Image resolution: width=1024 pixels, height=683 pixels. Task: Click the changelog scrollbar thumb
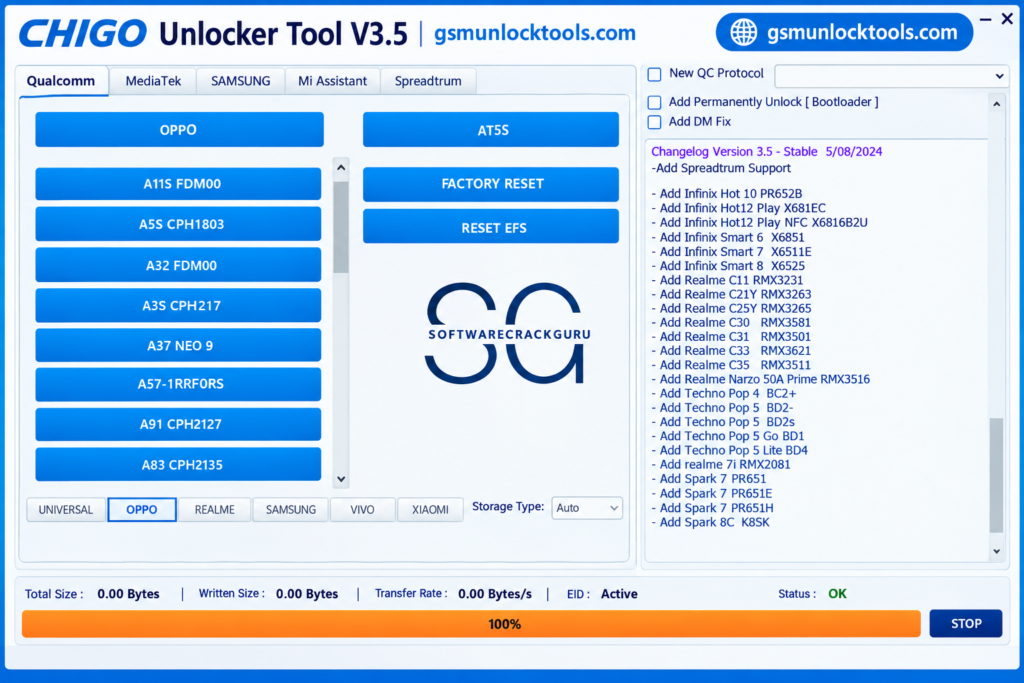(997, 475)
